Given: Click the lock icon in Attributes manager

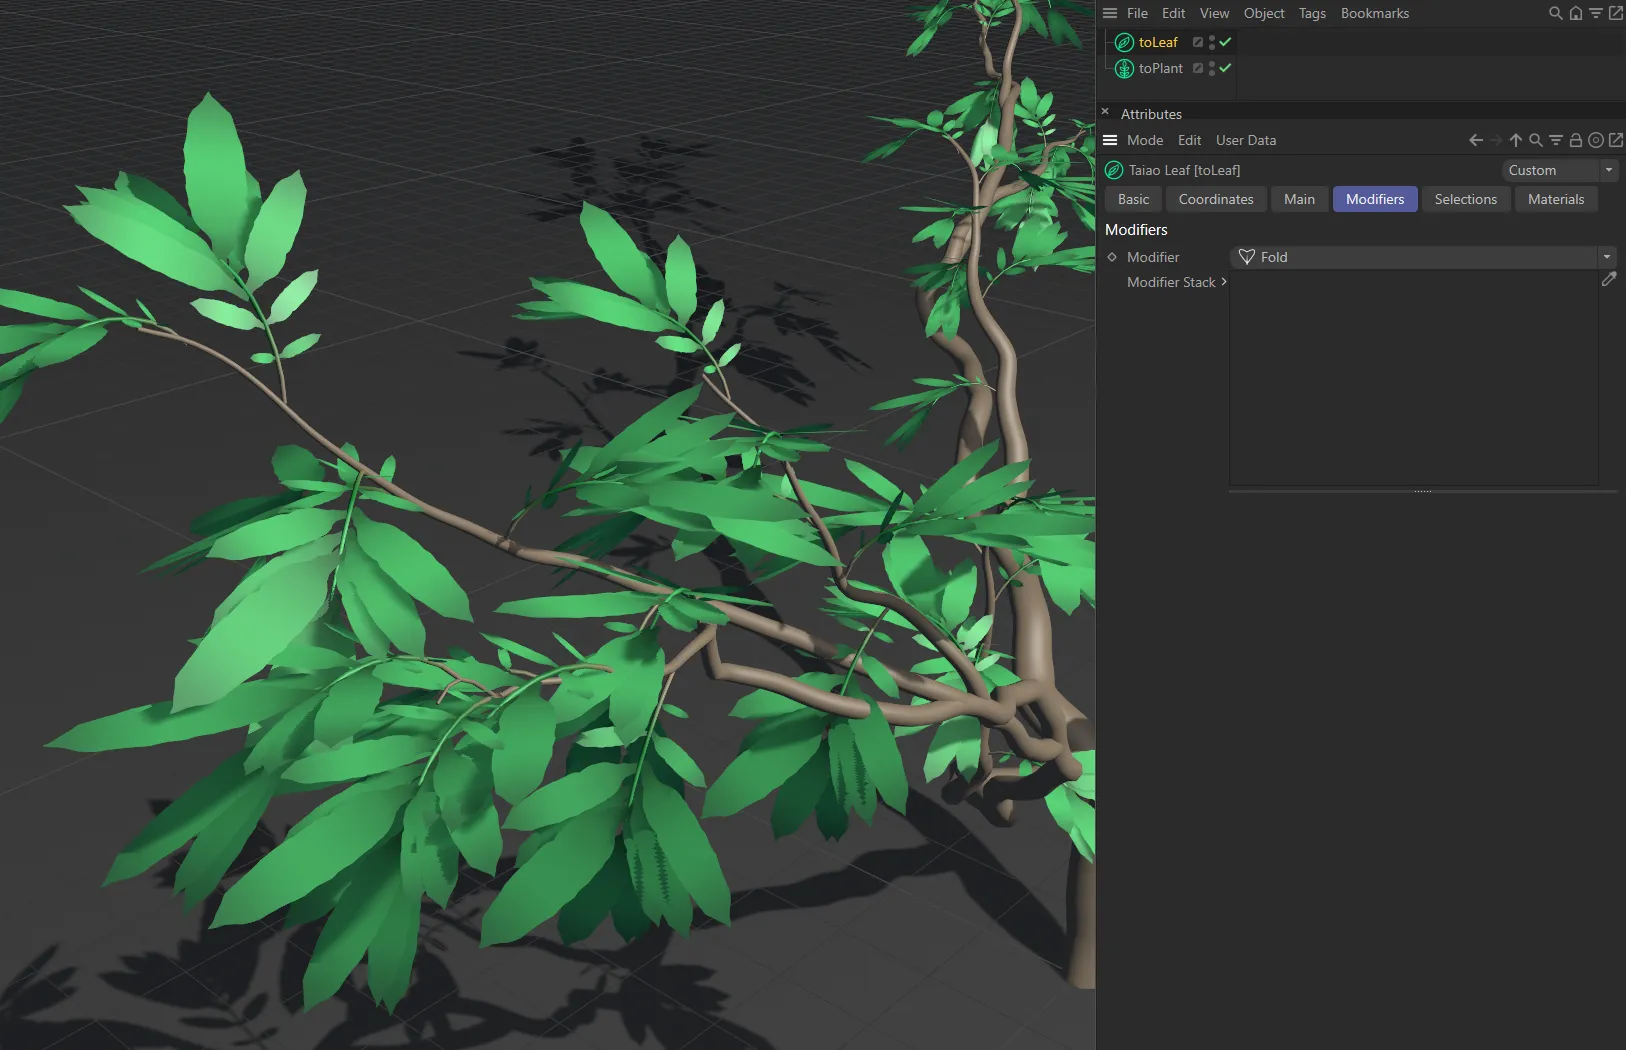Looking at the screenshot, I should click(x=1575, y=140).
